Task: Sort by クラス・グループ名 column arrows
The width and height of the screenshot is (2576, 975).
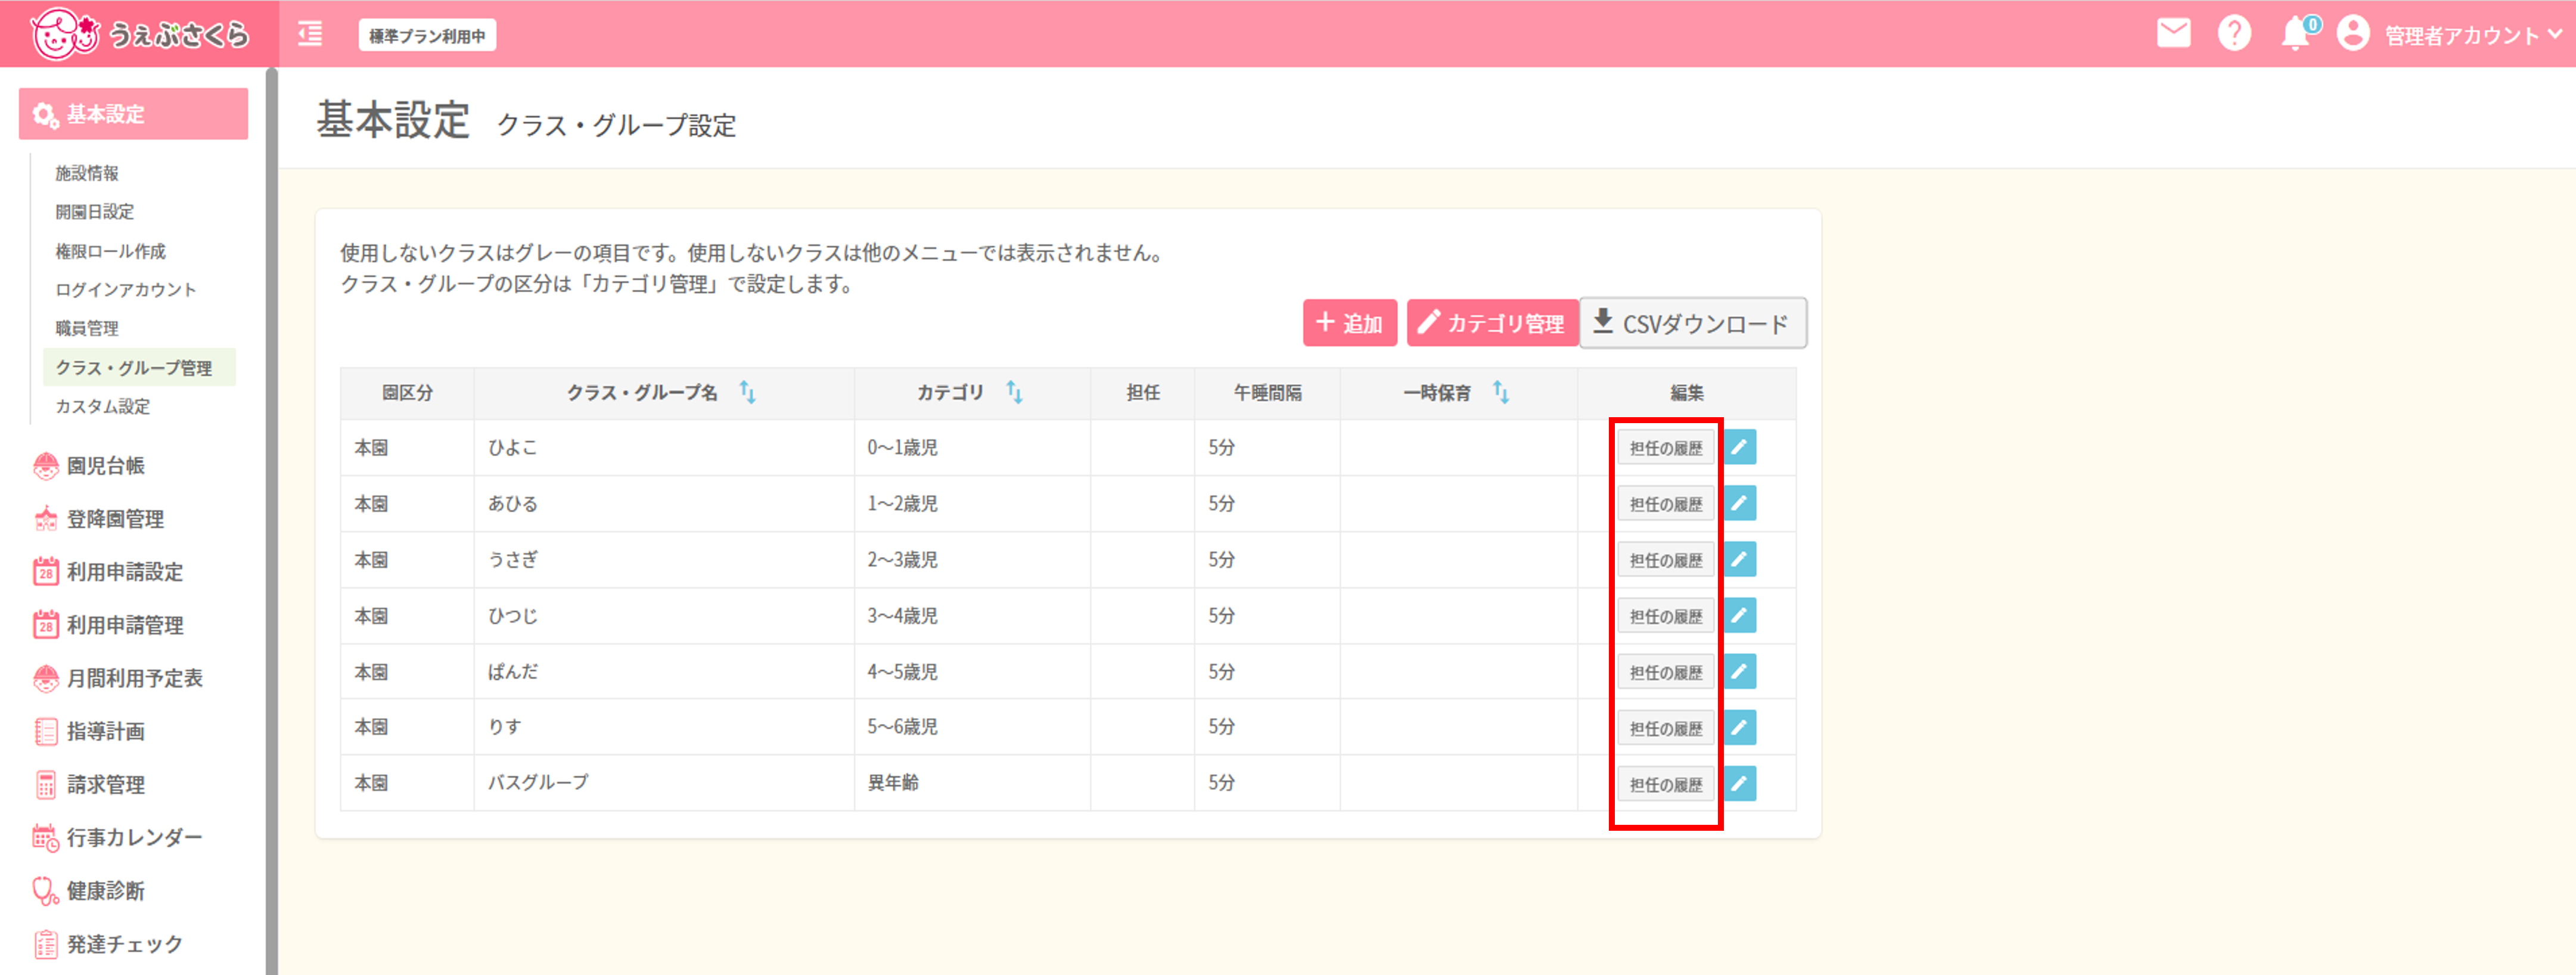Action: 747,392
